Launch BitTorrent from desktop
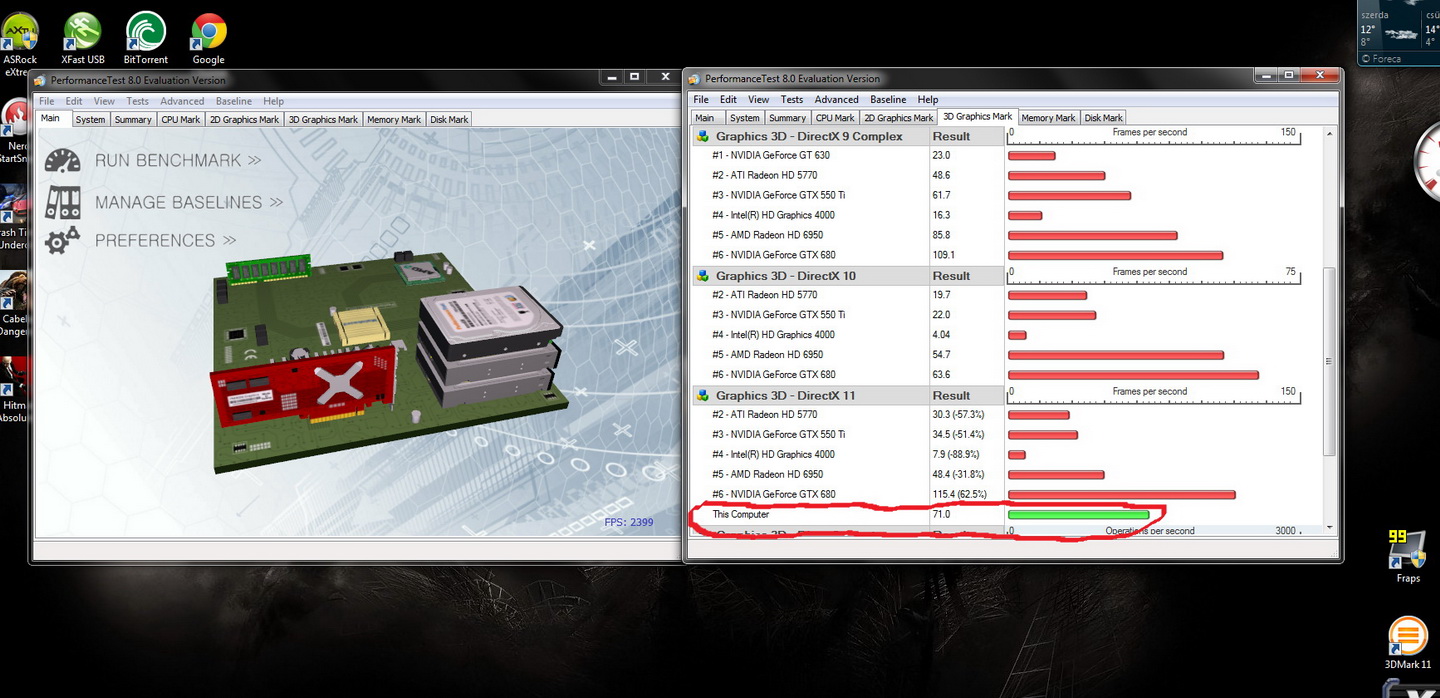Screen dimensions: 1440x698 click(146, 40)
